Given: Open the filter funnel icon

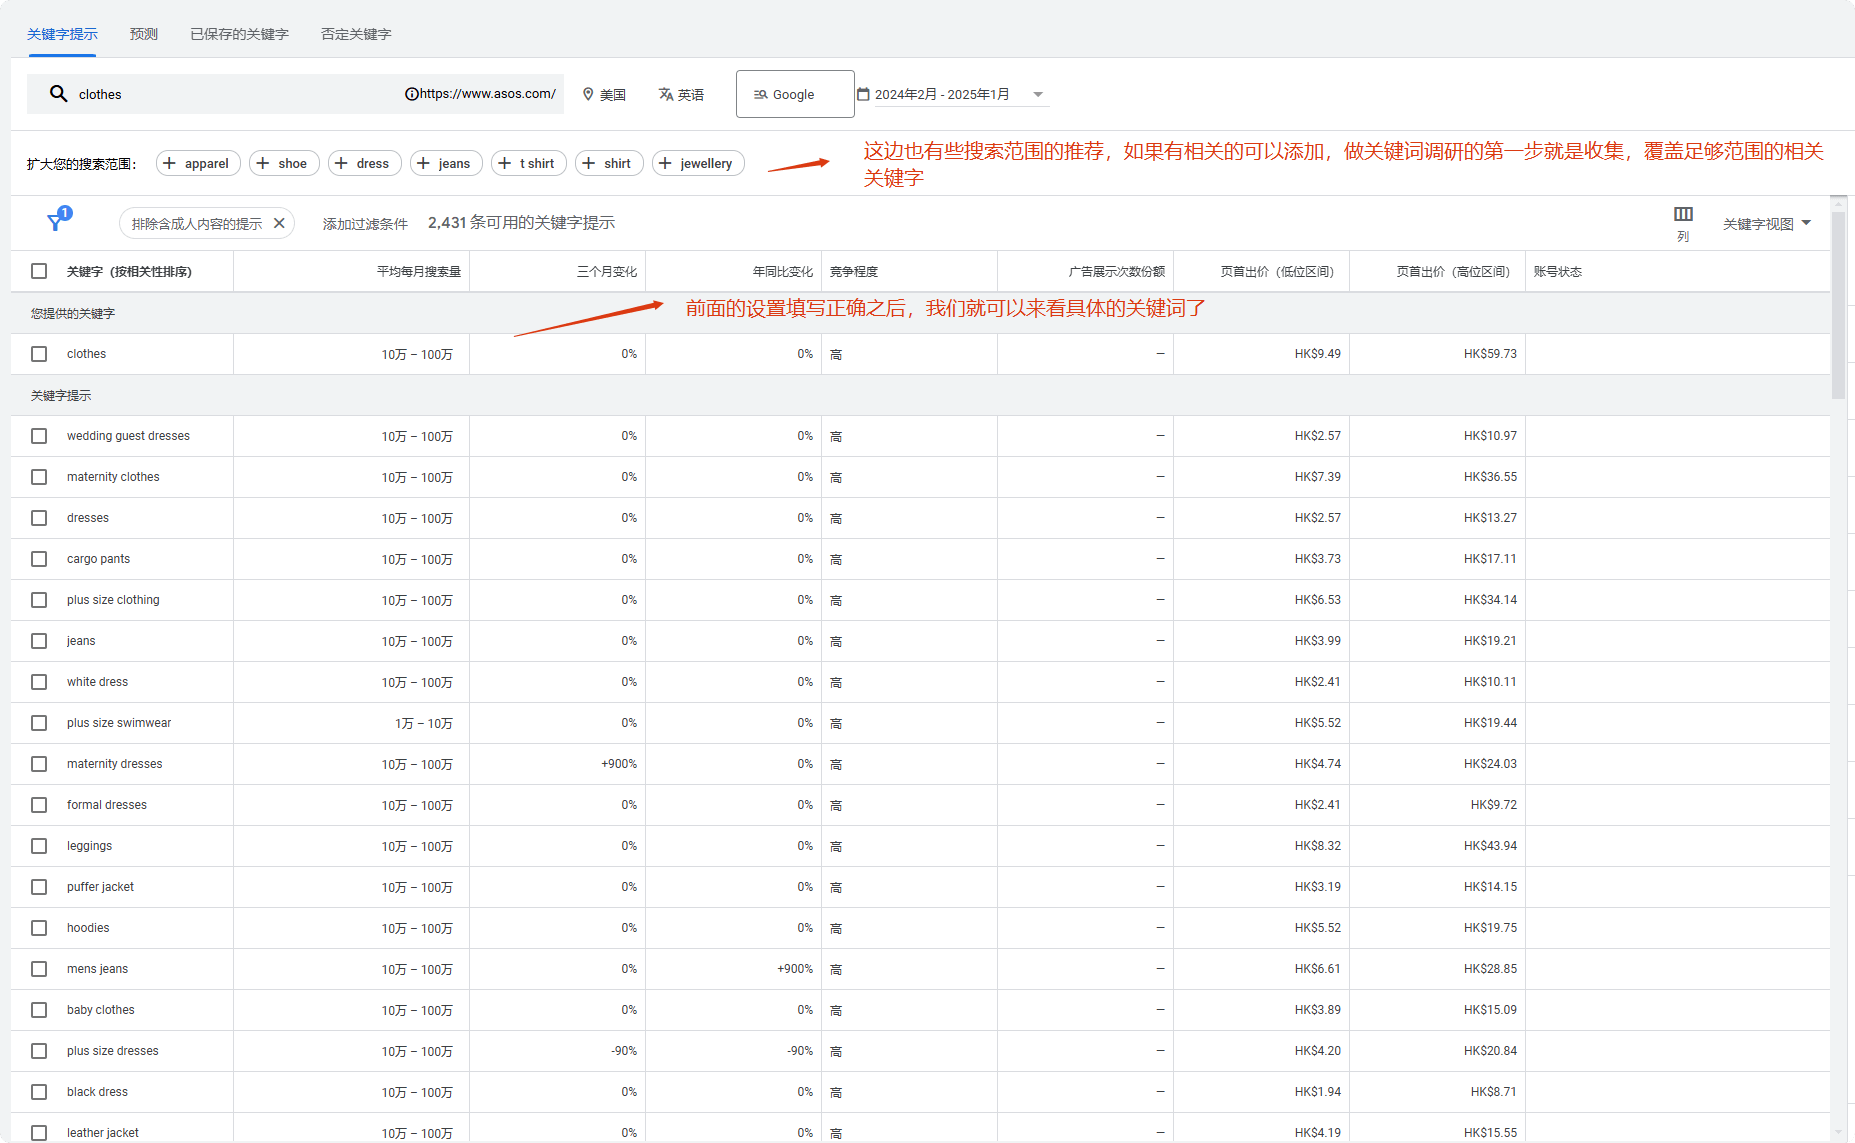Looking at the screenshot, I should point(57,221).
